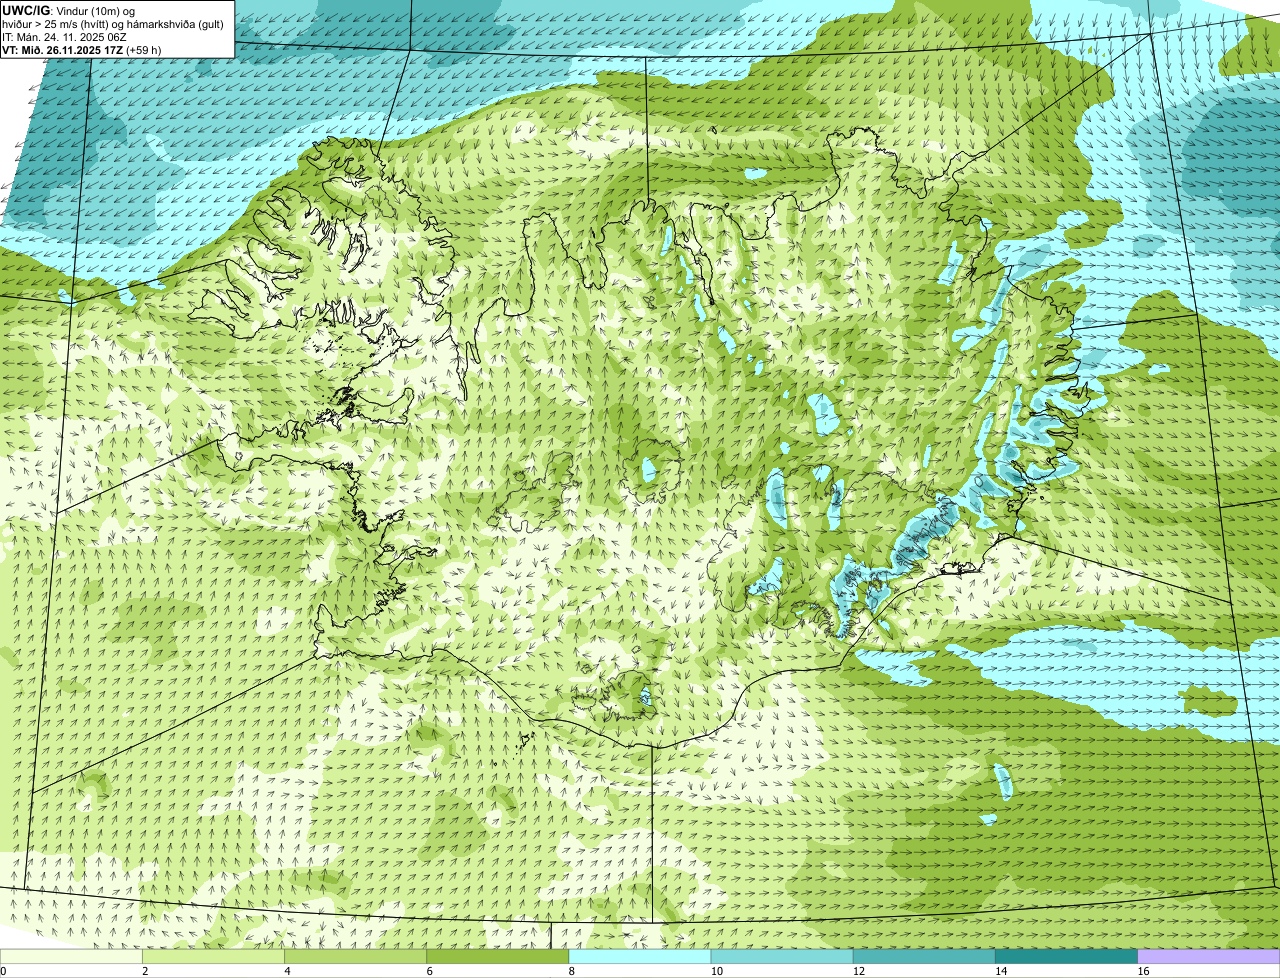1280x978 pixels.
Task: Click the legend value label '8'
Action: point(572,971)
